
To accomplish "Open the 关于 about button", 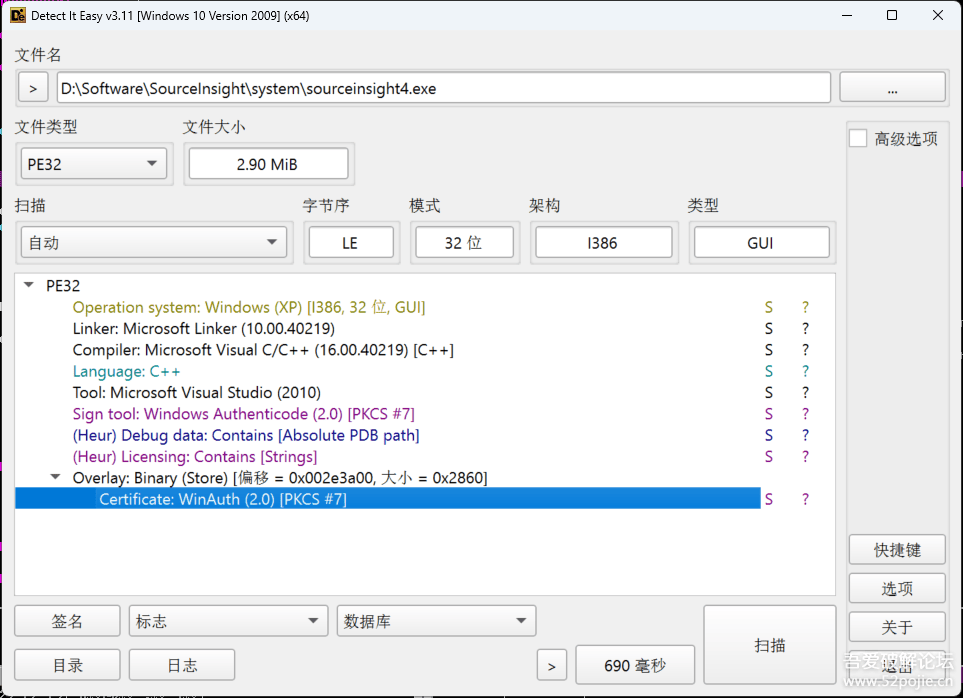I will (897, 627).
